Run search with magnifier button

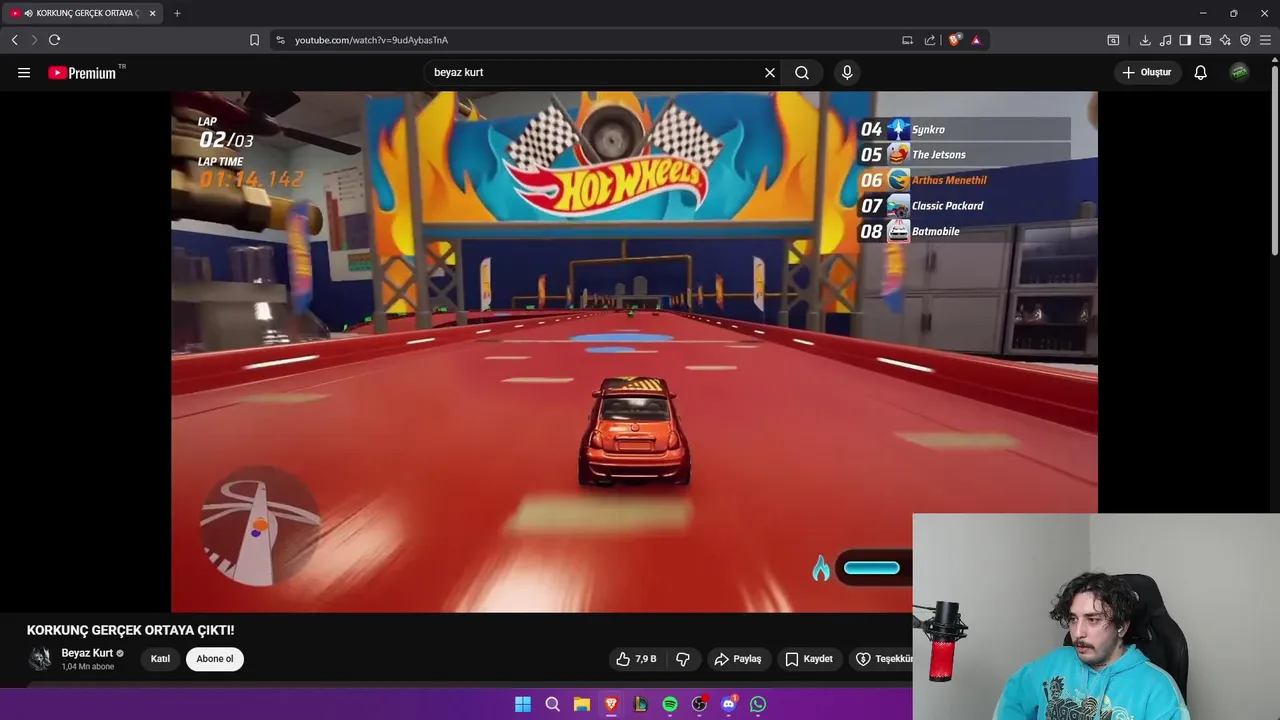click(x=802, y=72)
